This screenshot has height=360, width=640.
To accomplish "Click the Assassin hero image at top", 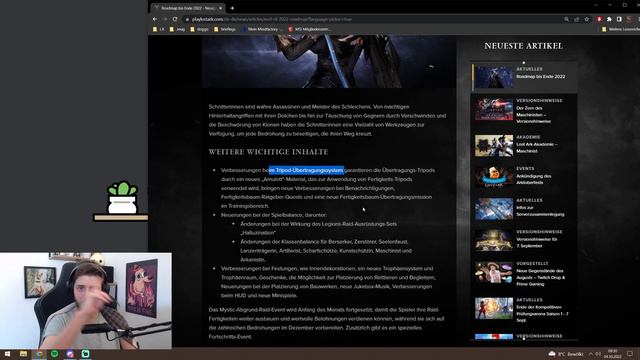I will click(x=329, y=61).
